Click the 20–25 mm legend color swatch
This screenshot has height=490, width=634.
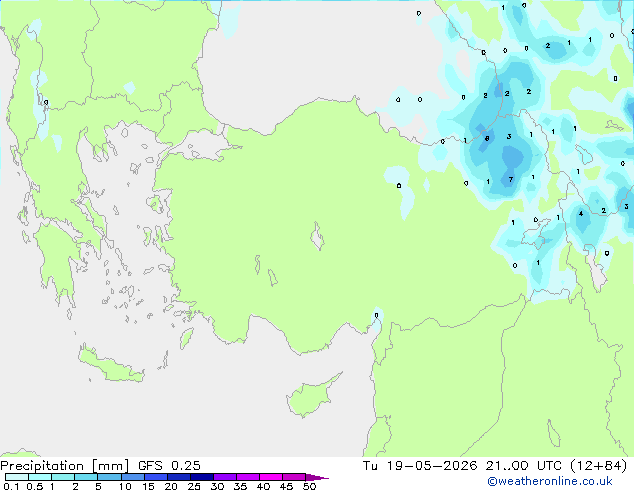pyautogui.click(x=178, y=477)
